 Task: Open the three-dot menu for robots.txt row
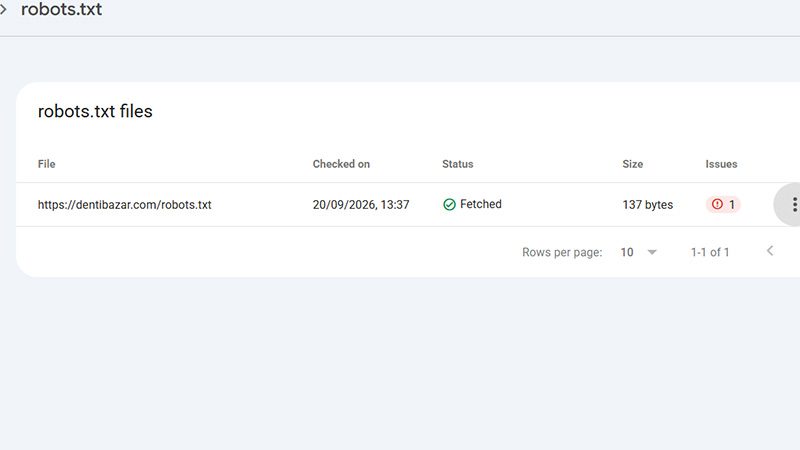tap(794, 205)
